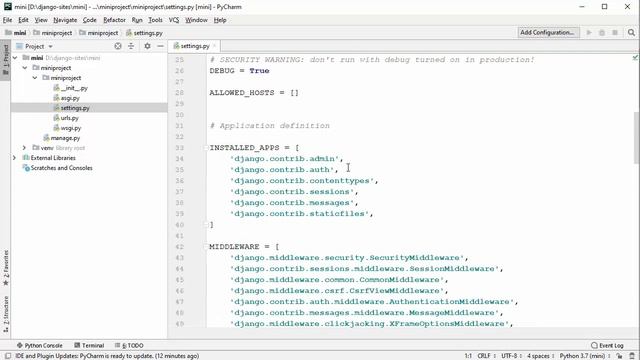Open the Event Log tool window
Viewport: 640px width, 360px height.
(x=607, y=346)
